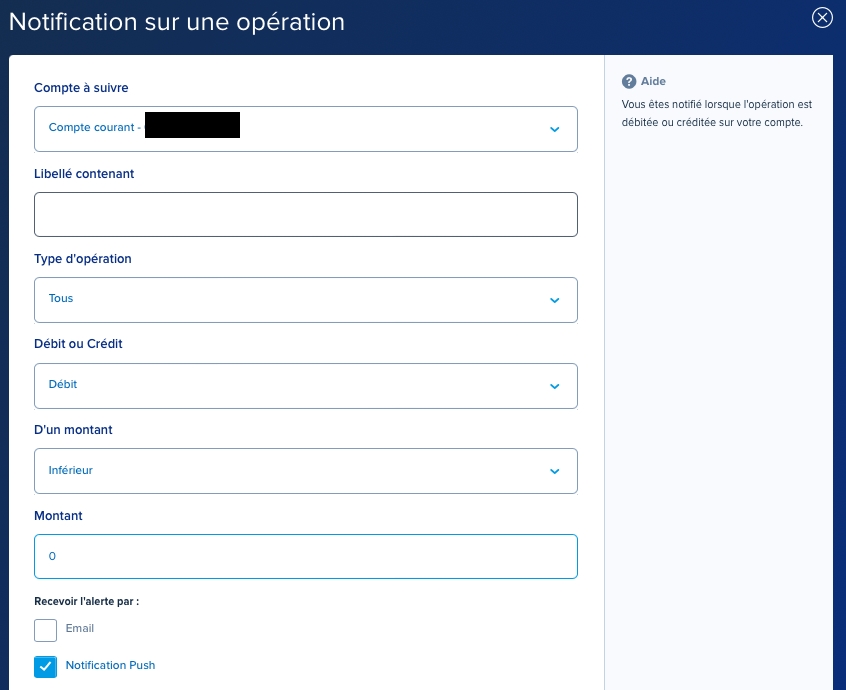Open the Type d'opération dropdown showing Tous
Screen dimensions: 846x690
306,300
